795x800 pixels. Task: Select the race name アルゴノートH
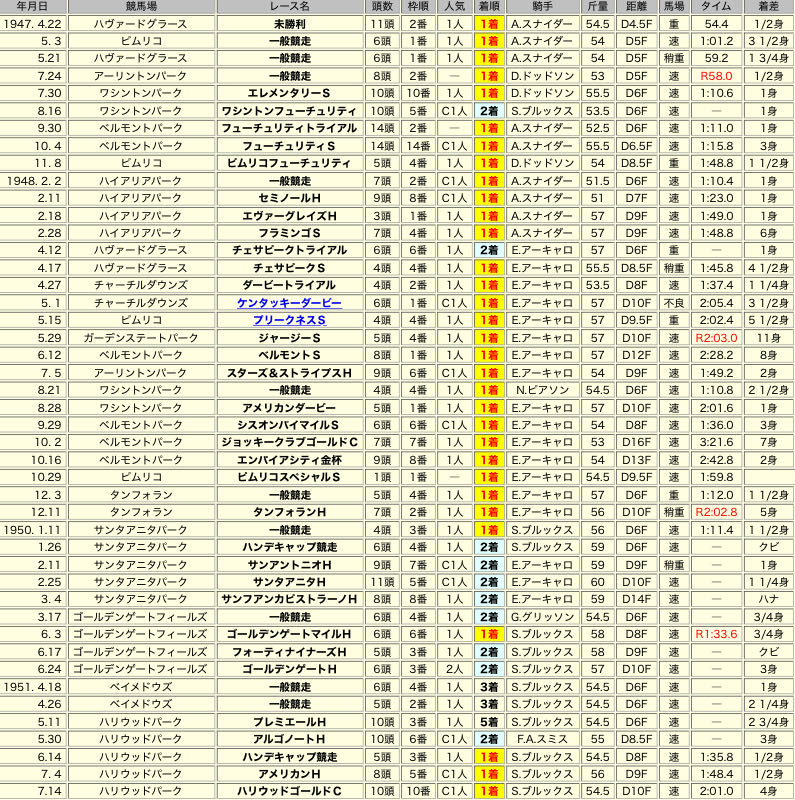point(289,739)
